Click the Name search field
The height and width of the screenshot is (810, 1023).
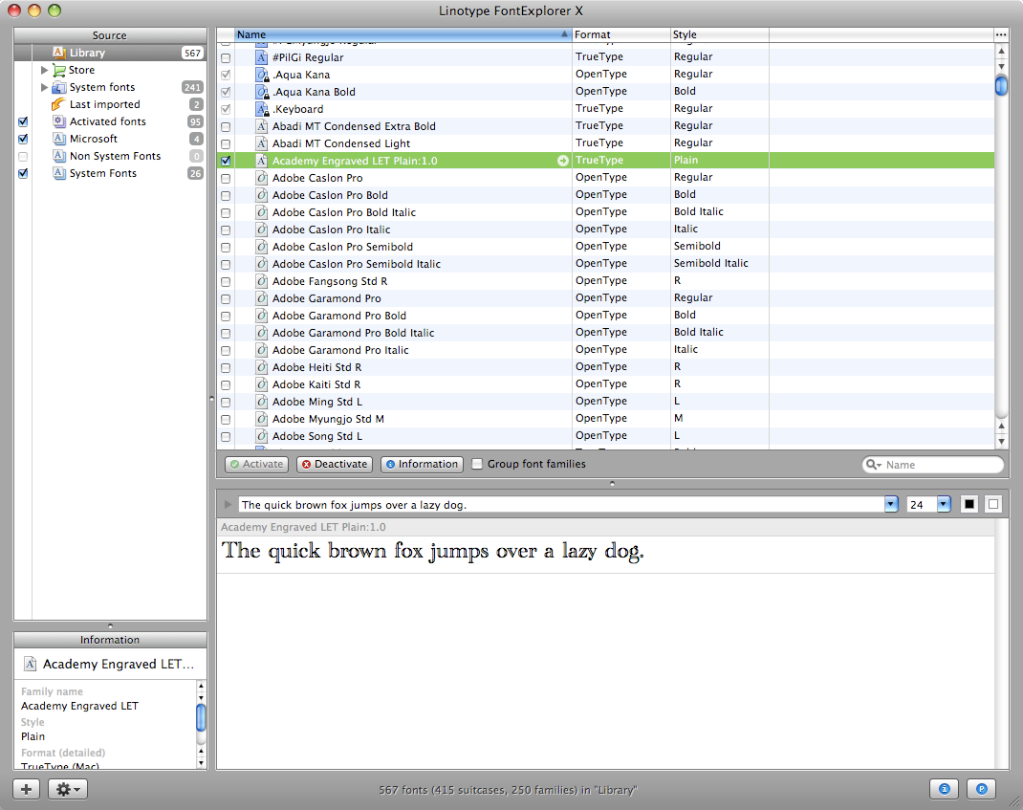[x=933, y=464]
